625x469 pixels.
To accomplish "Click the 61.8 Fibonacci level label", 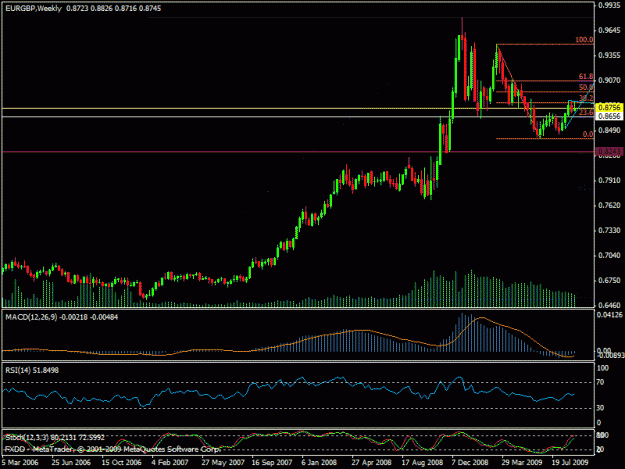I will 586,77.
